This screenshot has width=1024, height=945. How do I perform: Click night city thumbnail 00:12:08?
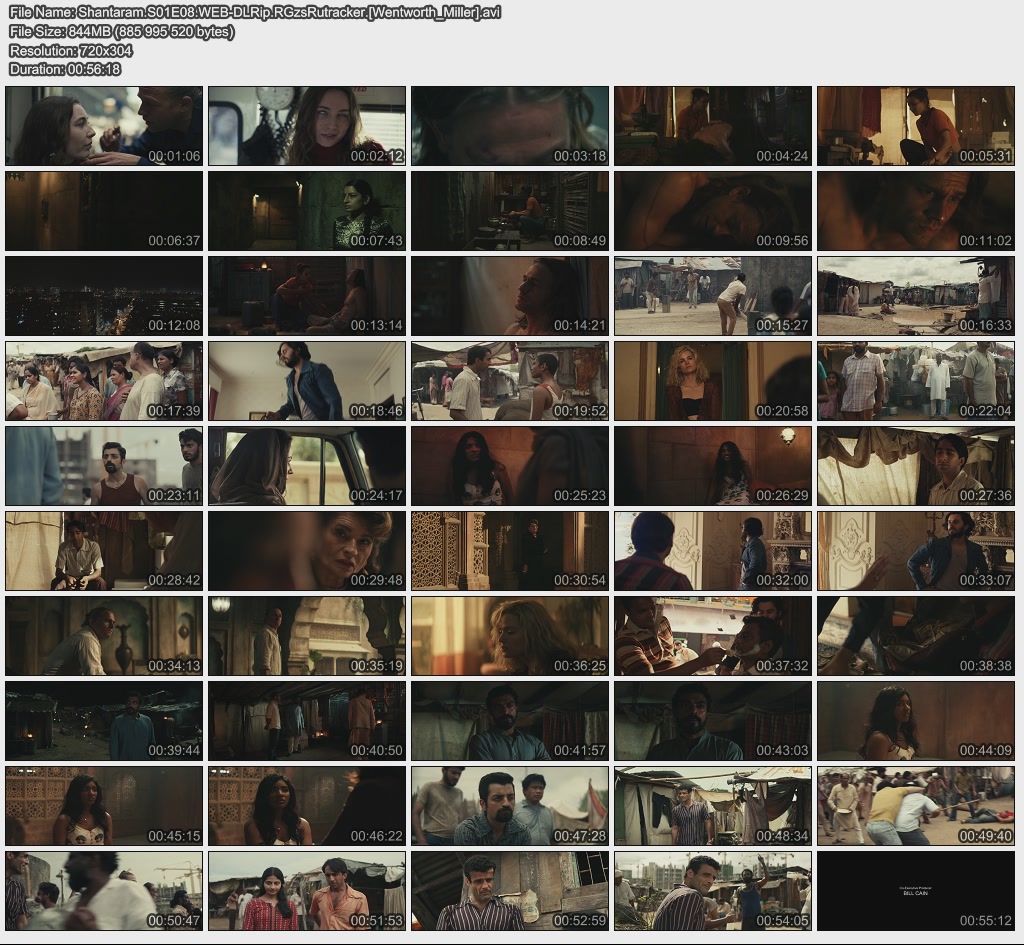104,296
